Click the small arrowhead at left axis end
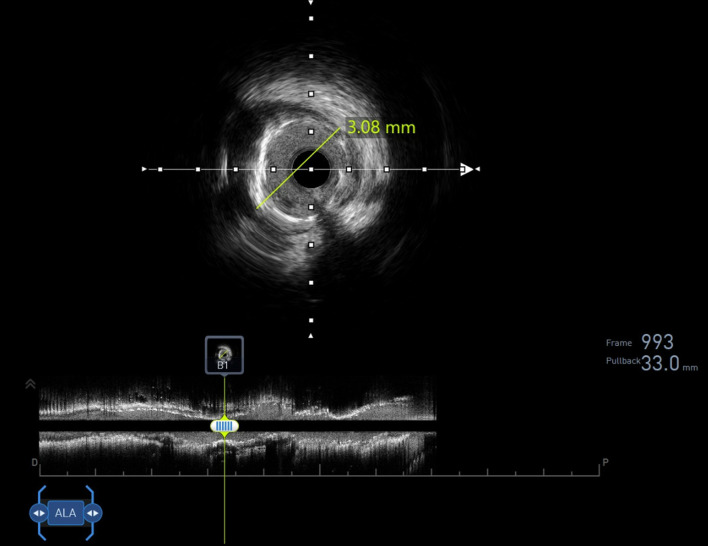The image size is (708, 546). pos(144,169)
